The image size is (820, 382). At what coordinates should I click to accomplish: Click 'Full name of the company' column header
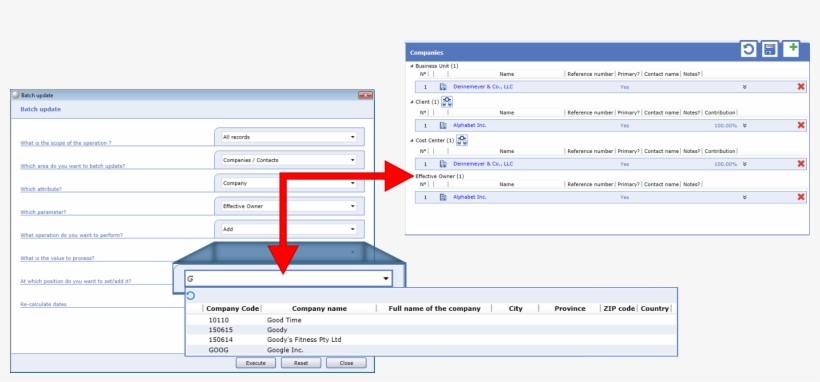434,309
